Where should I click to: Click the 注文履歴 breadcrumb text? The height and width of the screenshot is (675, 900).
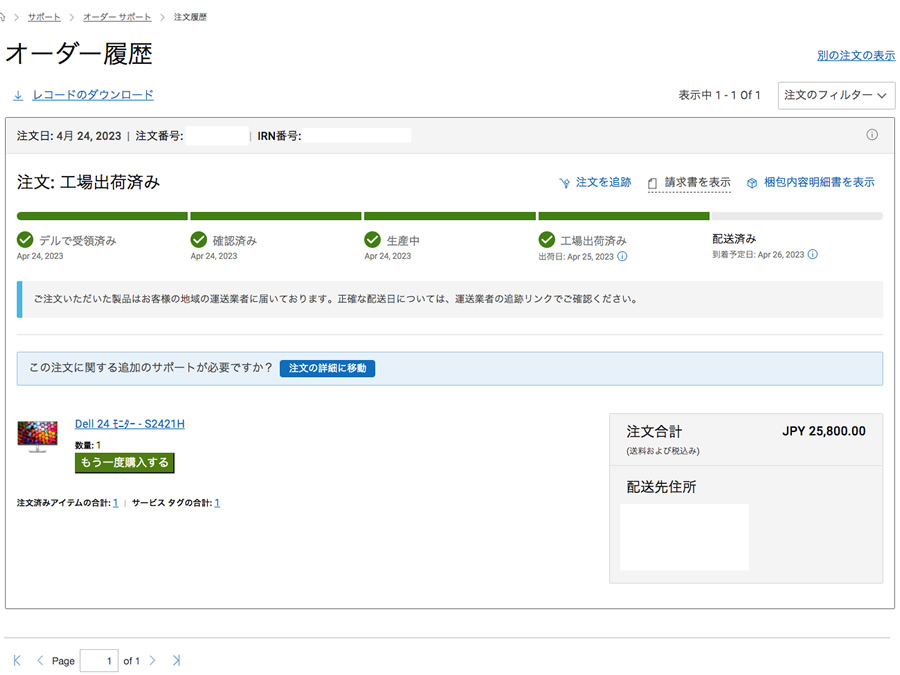[190, 17]
